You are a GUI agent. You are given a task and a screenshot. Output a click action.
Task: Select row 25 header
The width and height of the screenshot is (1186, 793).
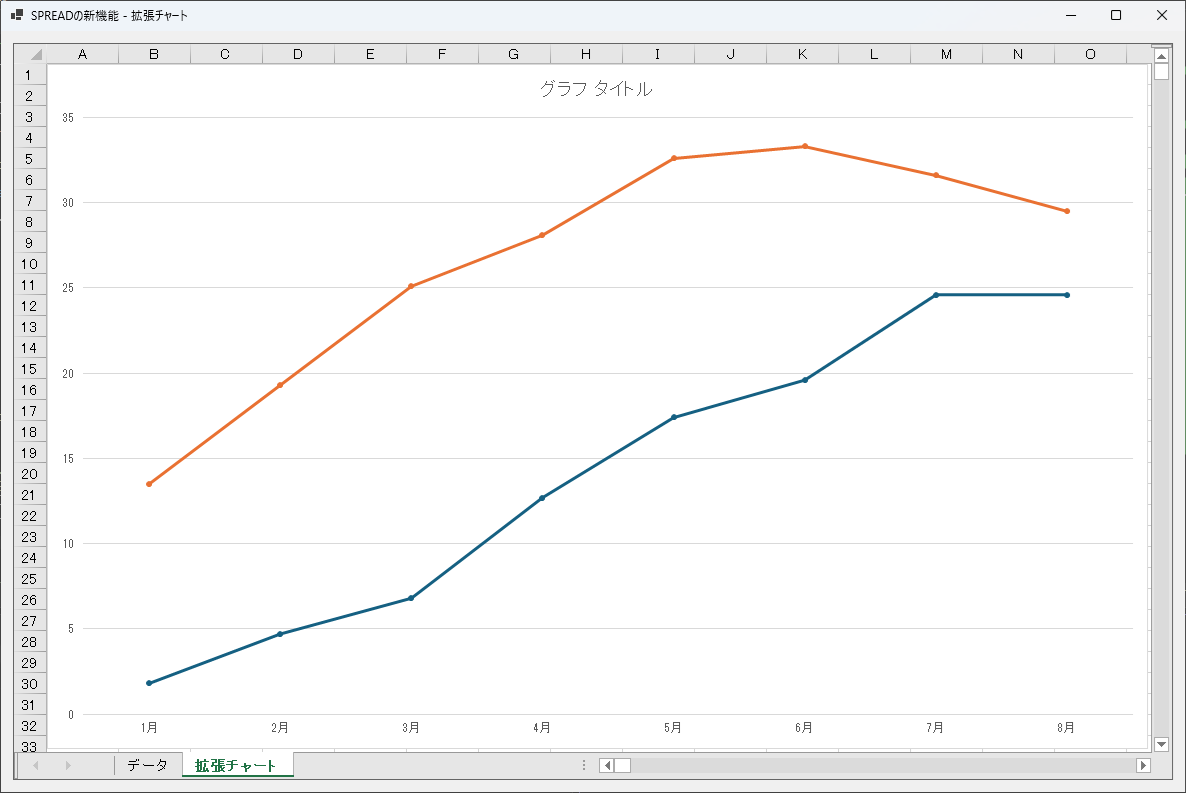[30, 579]
